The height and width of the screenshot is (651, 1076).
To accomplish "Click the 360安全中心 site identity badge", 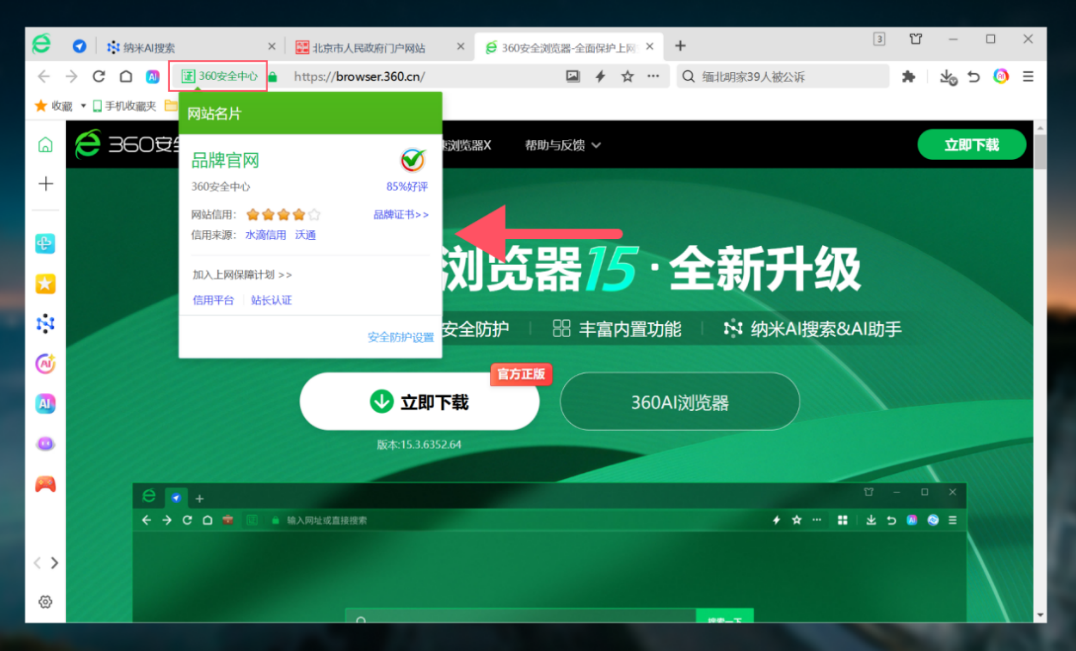I will pos(218,76).
